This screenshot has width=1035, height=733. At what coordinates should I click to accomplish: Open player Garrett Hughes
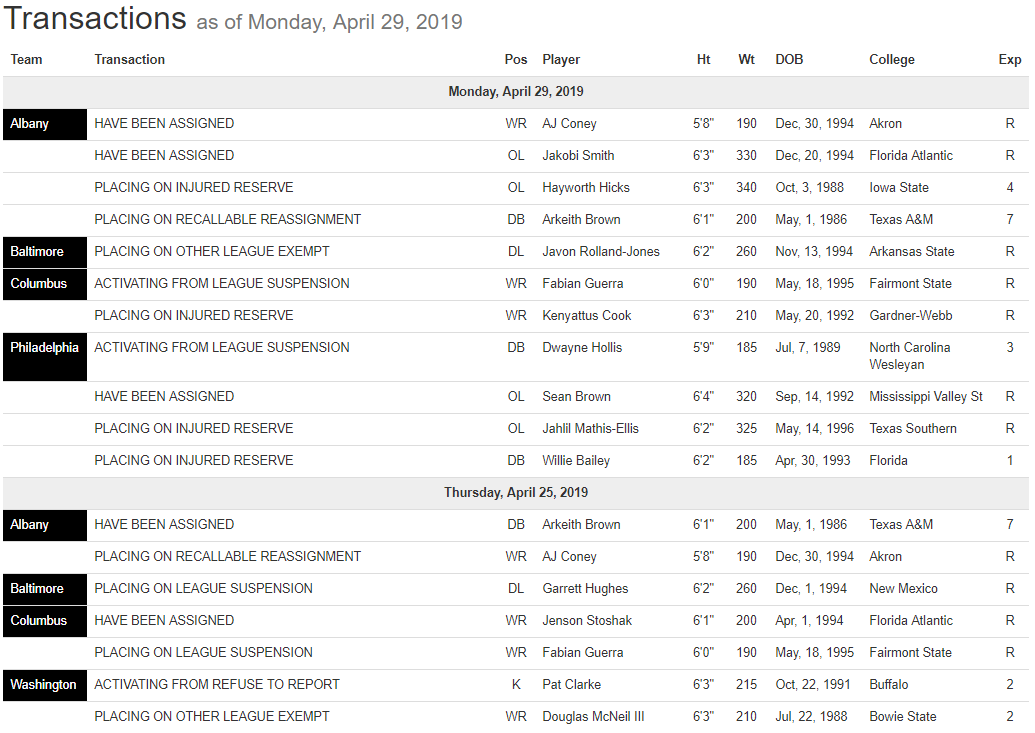click(585, 589)
